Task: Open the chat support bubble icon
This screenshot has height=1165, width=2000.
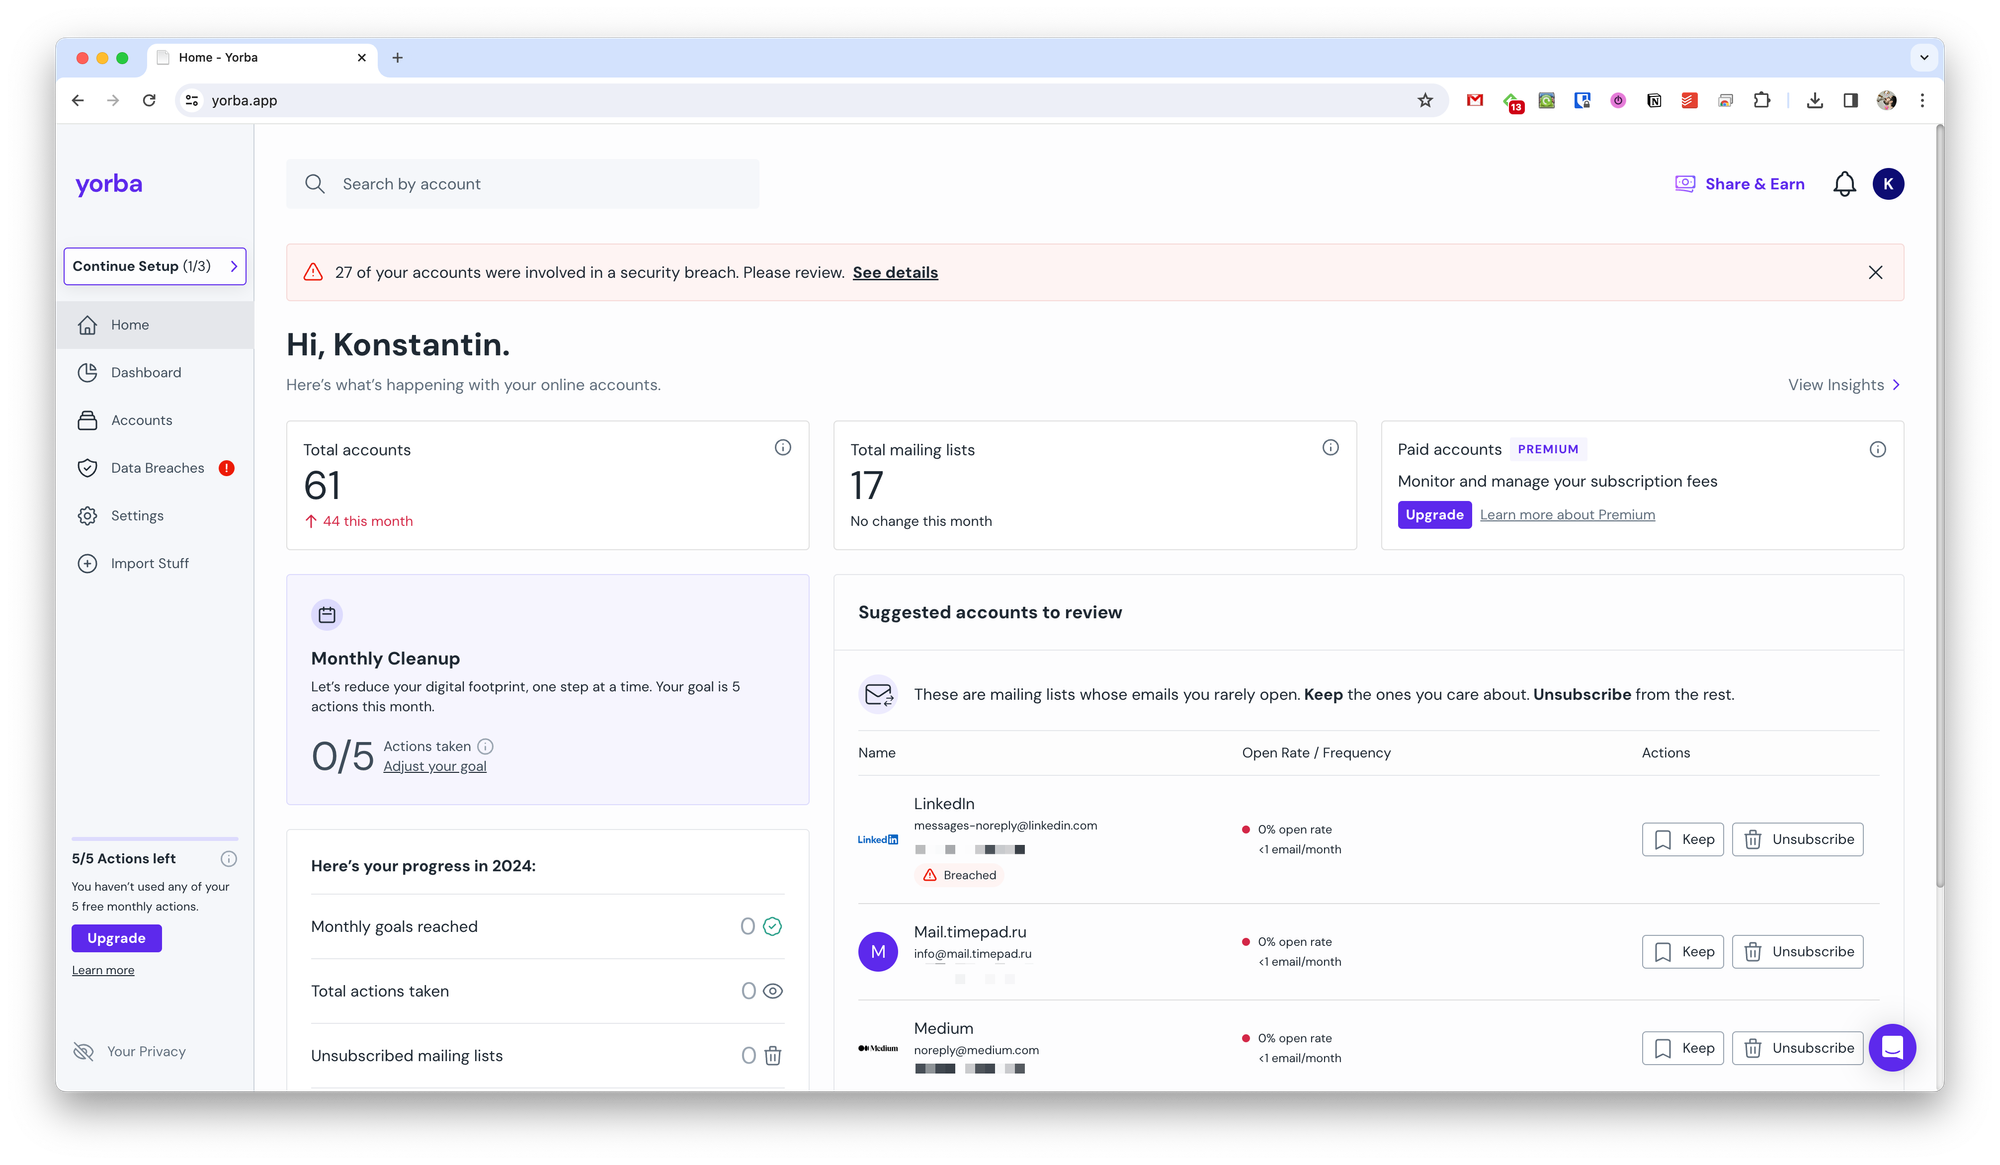Action: pyautogui.click(x=1891, y=1047)
